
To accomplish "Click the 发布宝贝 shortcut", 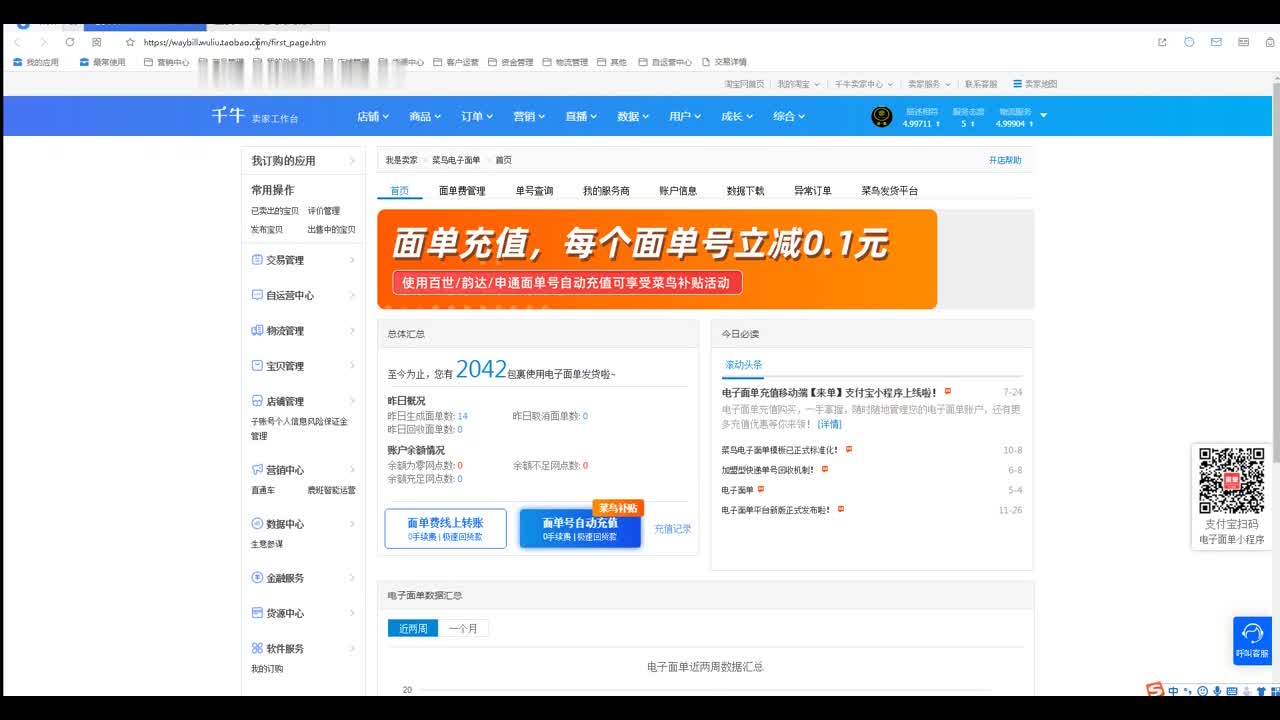I will (x=267, y=230).
